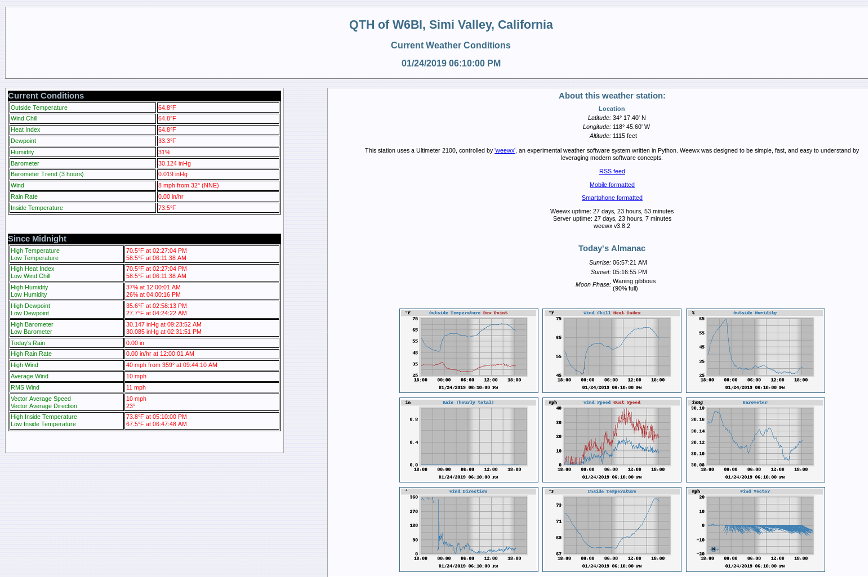Click the page title QTH of W6BI

point(451,25)
